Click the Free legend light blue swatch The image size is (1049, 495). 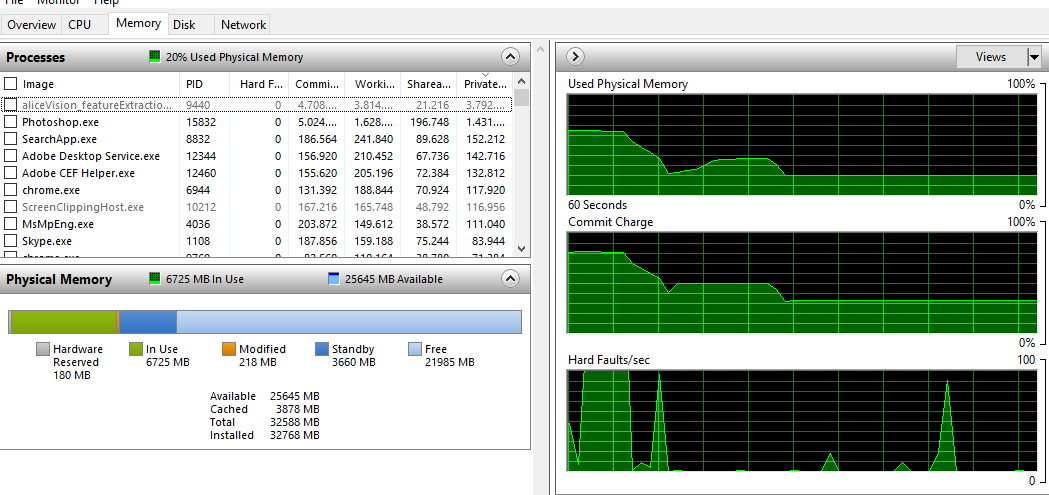point(415,349)
